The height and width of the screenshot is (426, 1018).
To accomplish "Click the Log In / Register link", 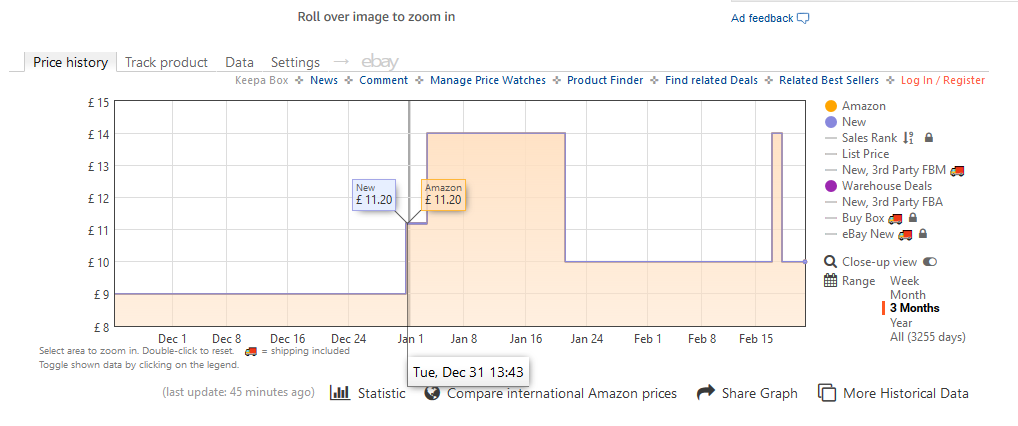I will [942, 80].
